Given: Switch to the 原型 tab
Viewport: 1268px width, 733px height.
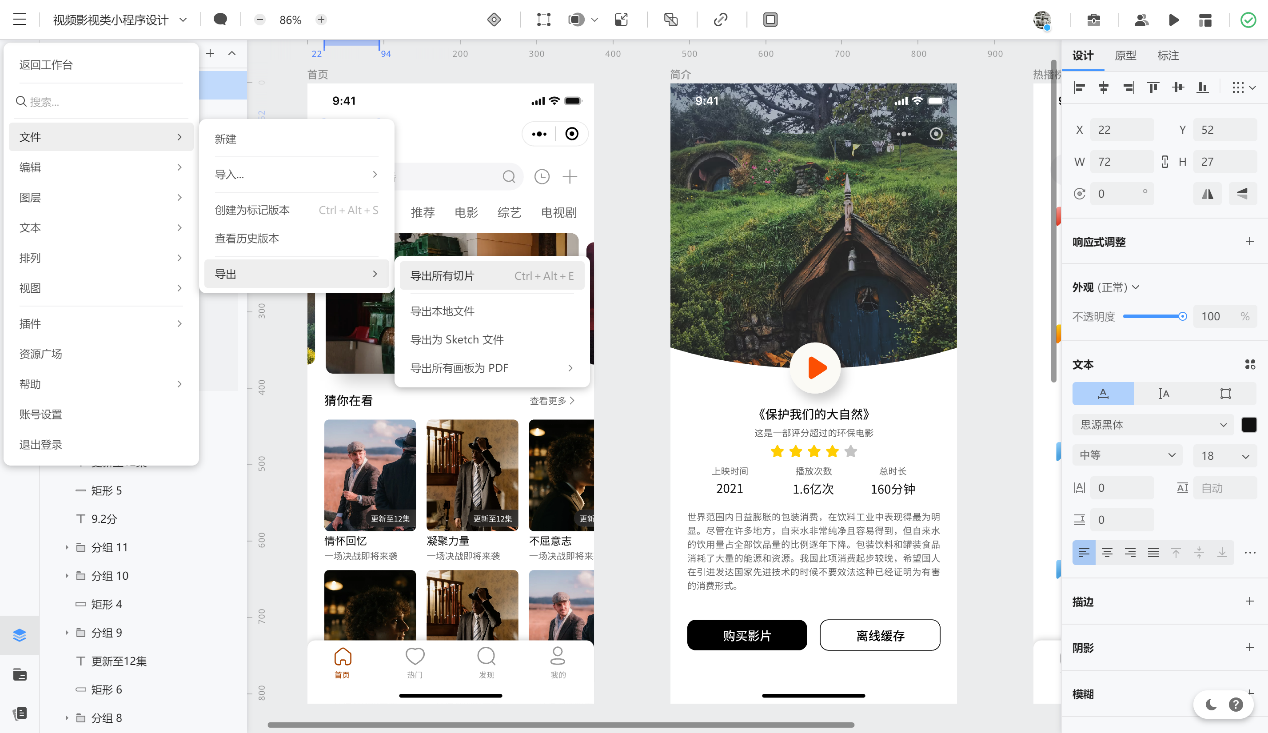Looking at the screenshot, I should [1126, 56].
